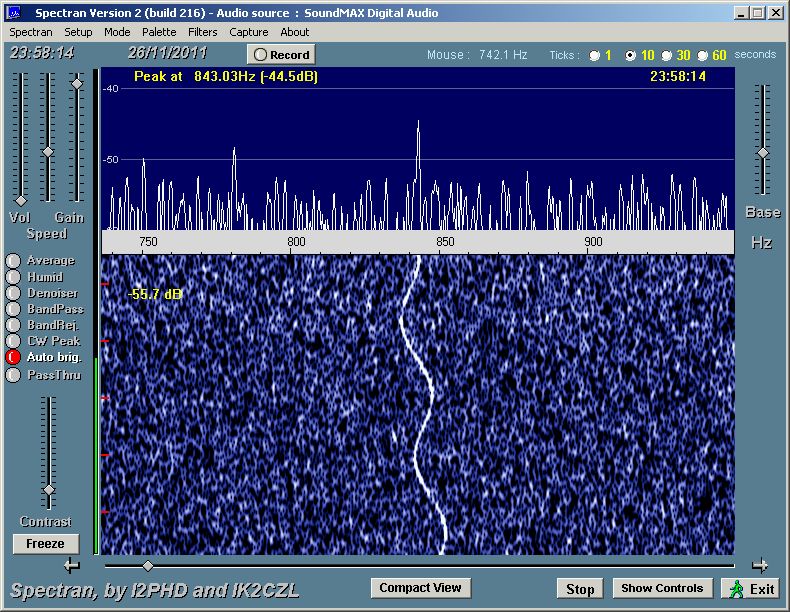Click the Gain slider handle
790x612 pixels.
point(77,84)
